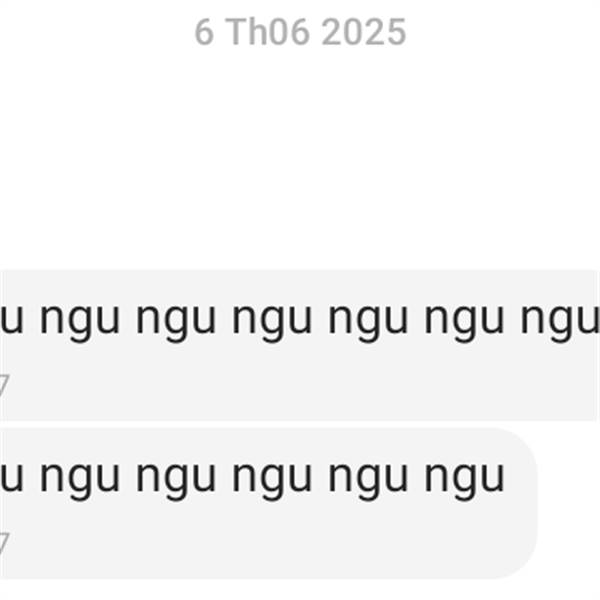Click the gap between the two message bubbles

(298, 424)
